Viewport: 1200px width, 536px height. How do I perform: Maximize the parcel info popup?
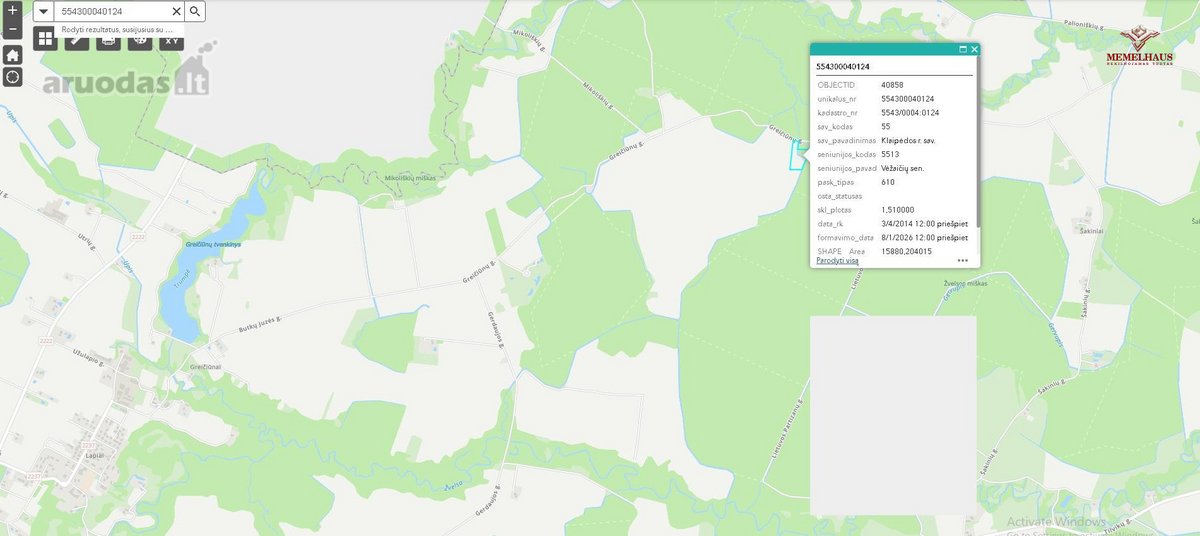coord(963,49)
